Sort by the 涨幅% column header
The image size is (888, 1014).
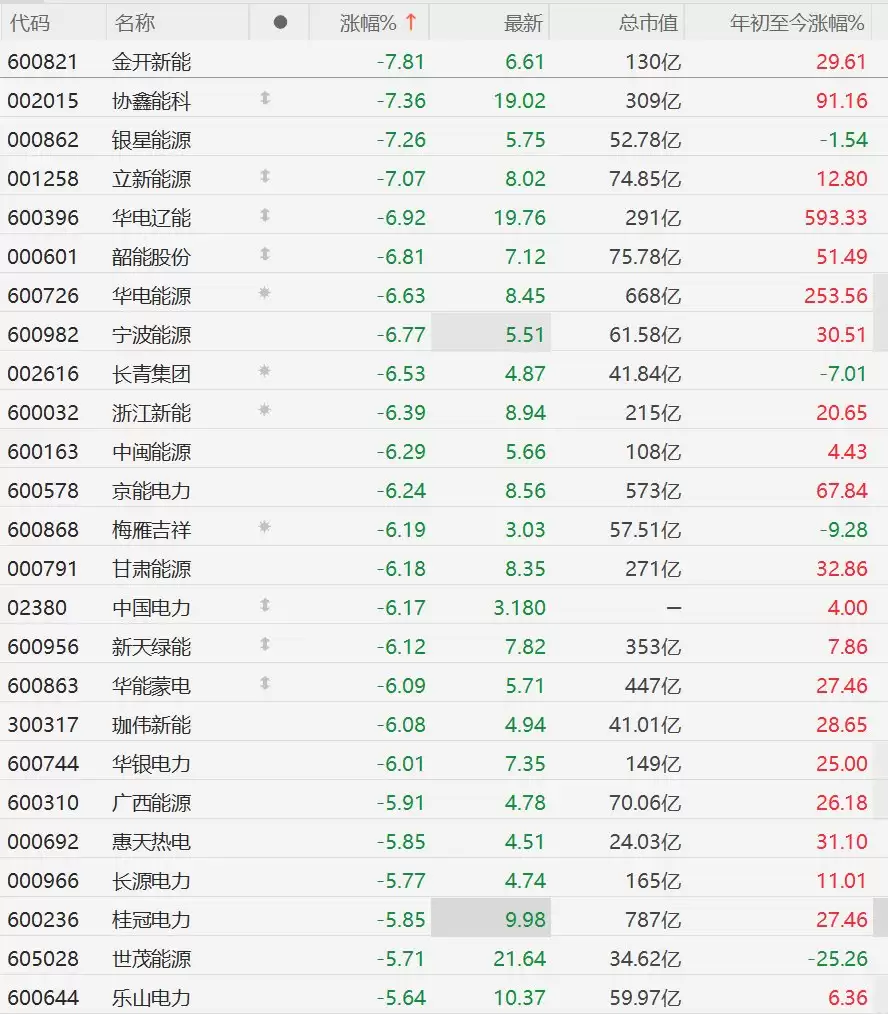367,23
